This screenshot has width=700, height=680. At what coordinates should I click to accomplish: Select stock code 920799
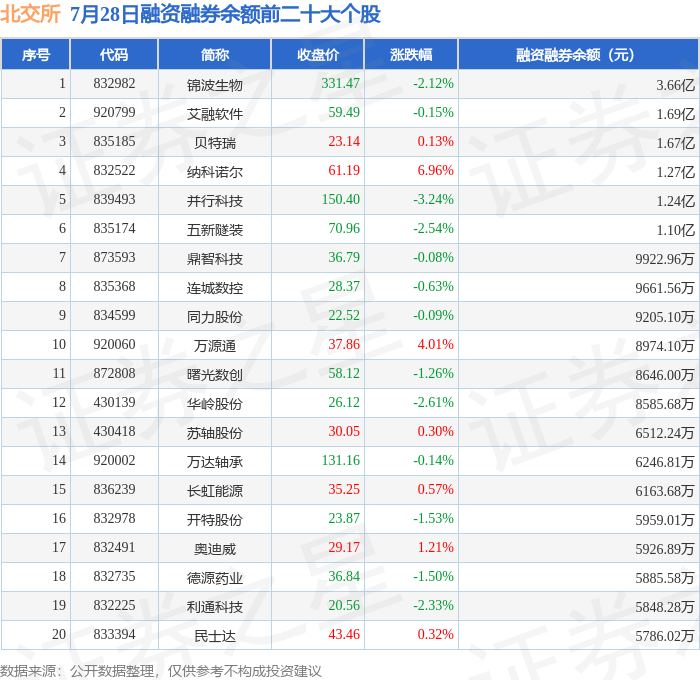[x=114, y=113]
